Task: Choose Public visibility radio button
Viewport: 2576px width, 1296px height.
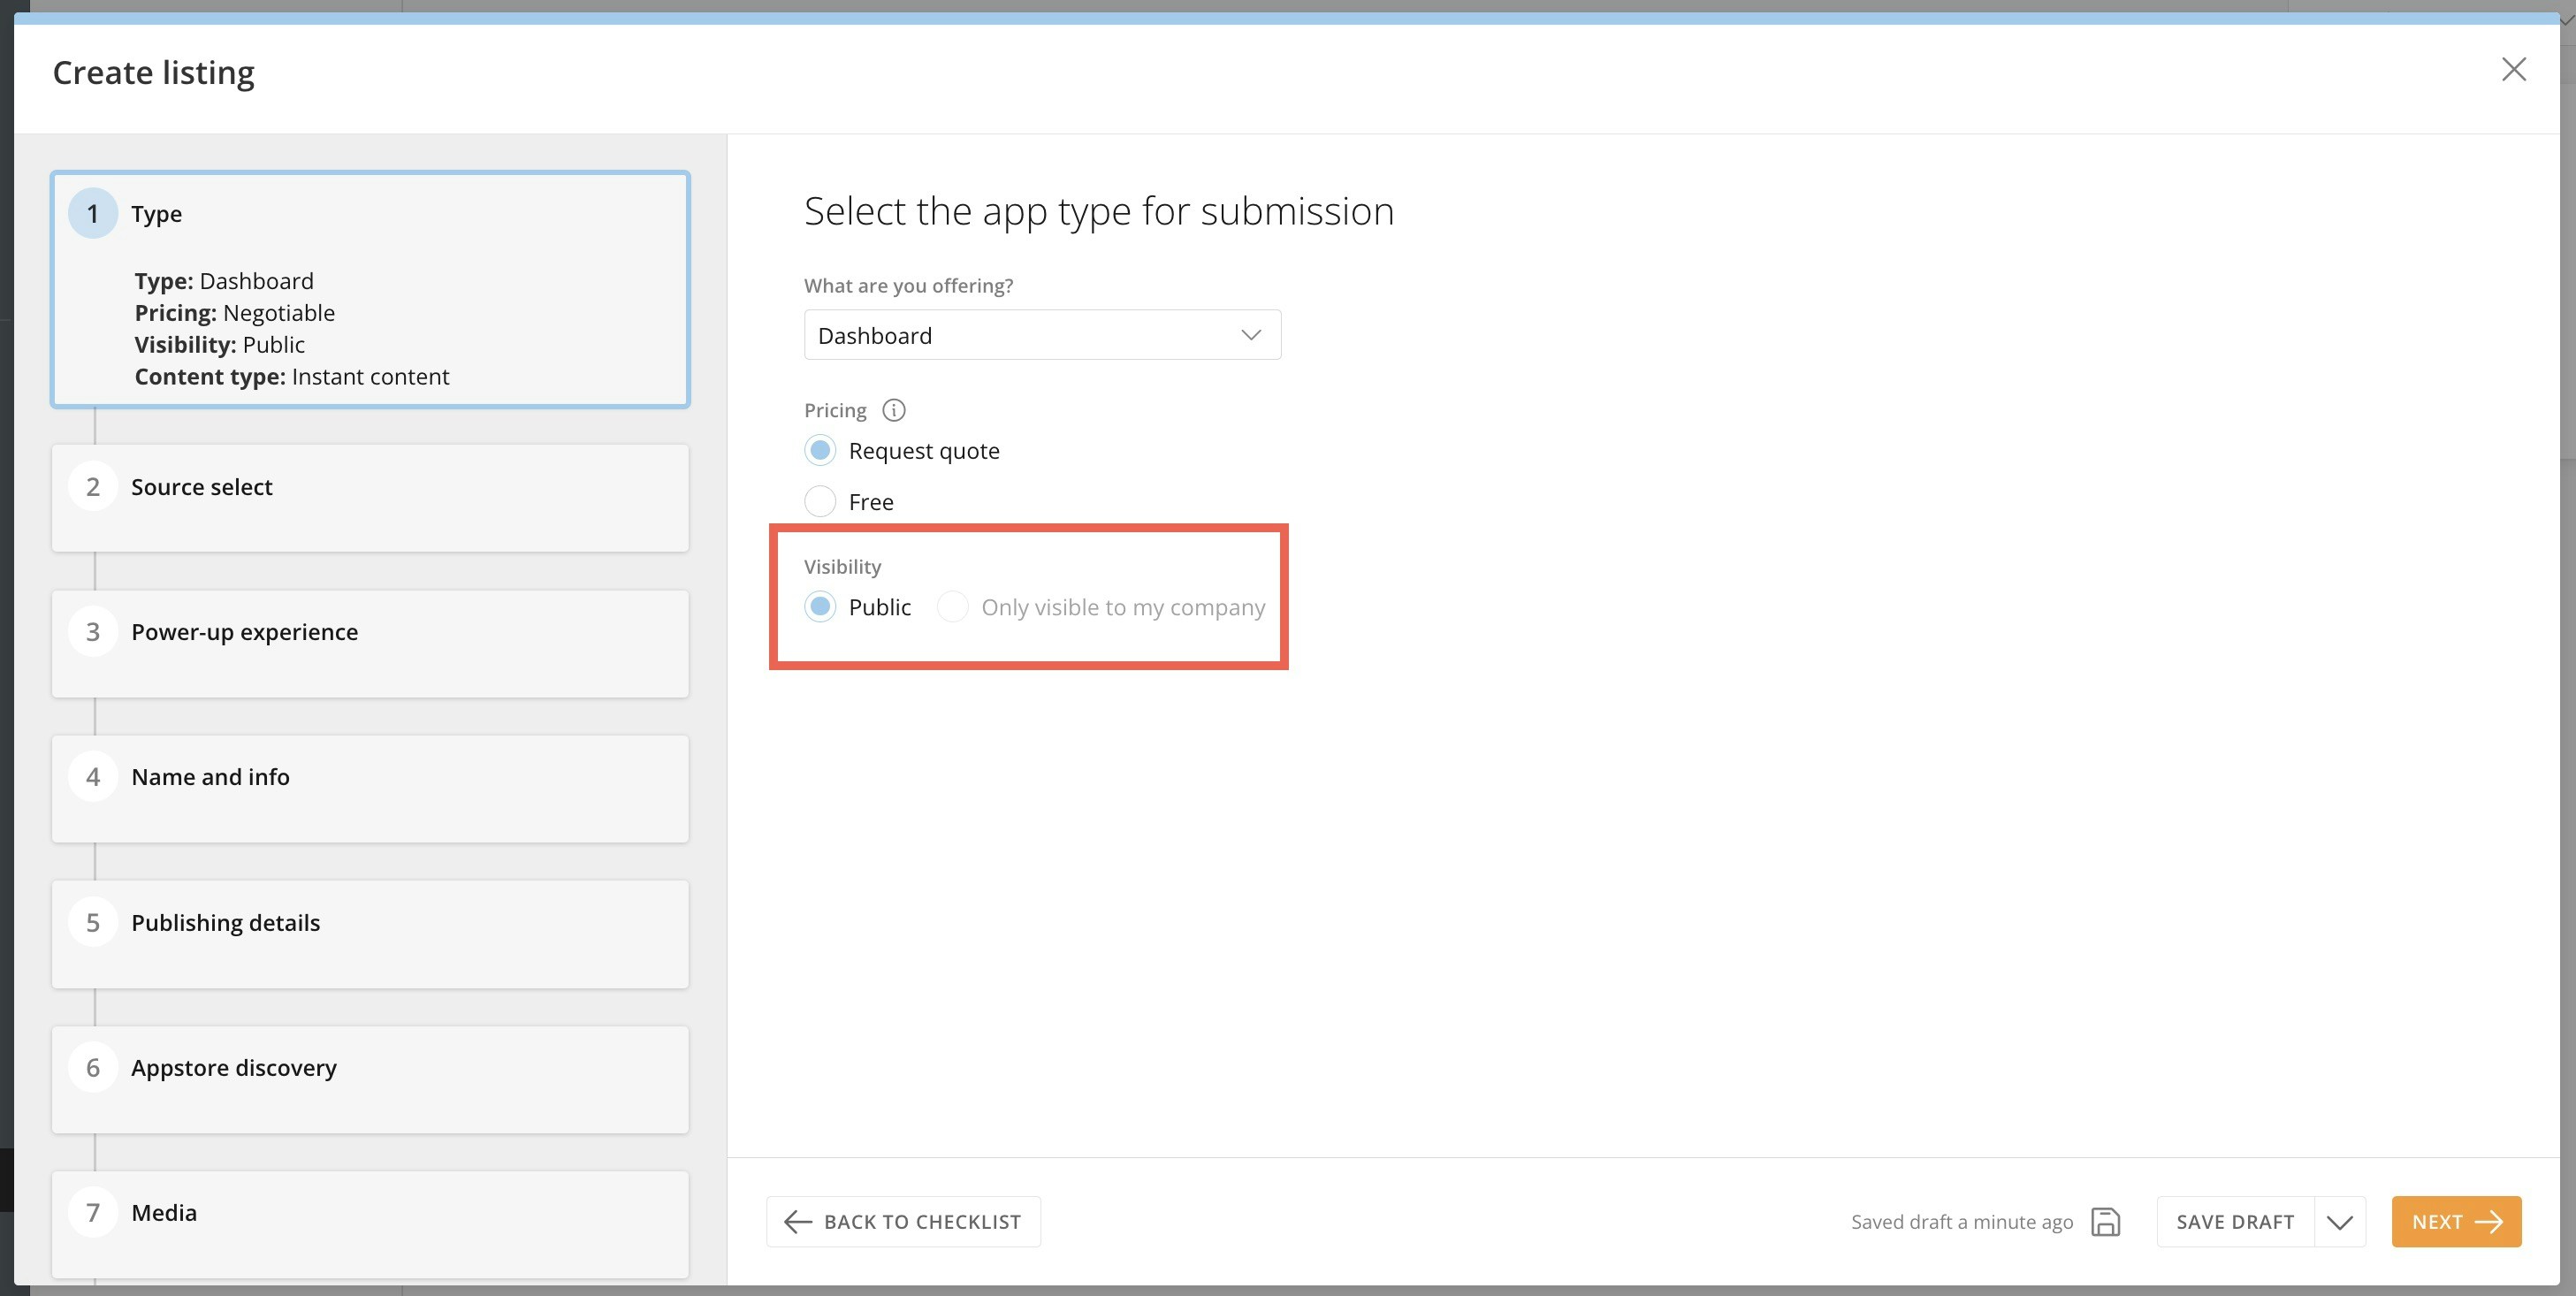Action: (x=820, y=607)
